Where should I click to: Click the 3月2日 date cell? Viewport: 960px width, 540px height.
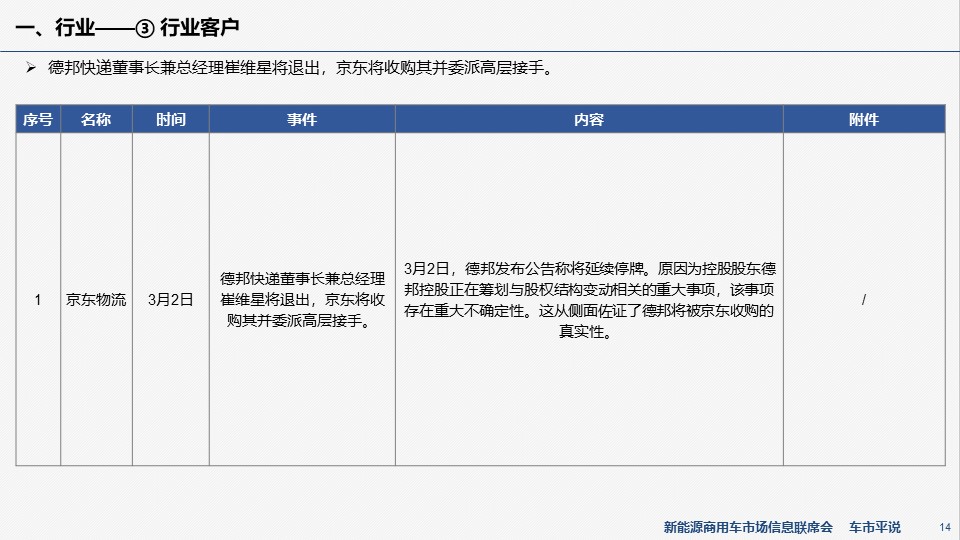pos(171,299)
